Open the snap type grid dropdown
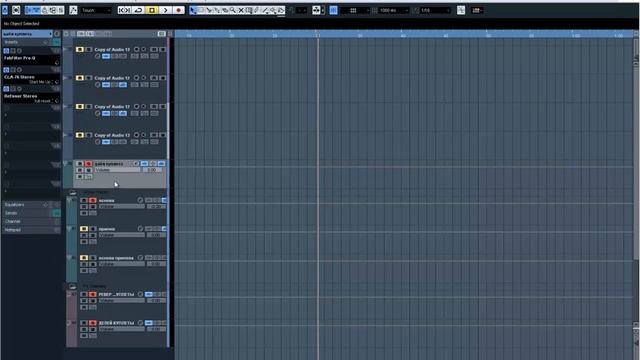 click(355, 10)
